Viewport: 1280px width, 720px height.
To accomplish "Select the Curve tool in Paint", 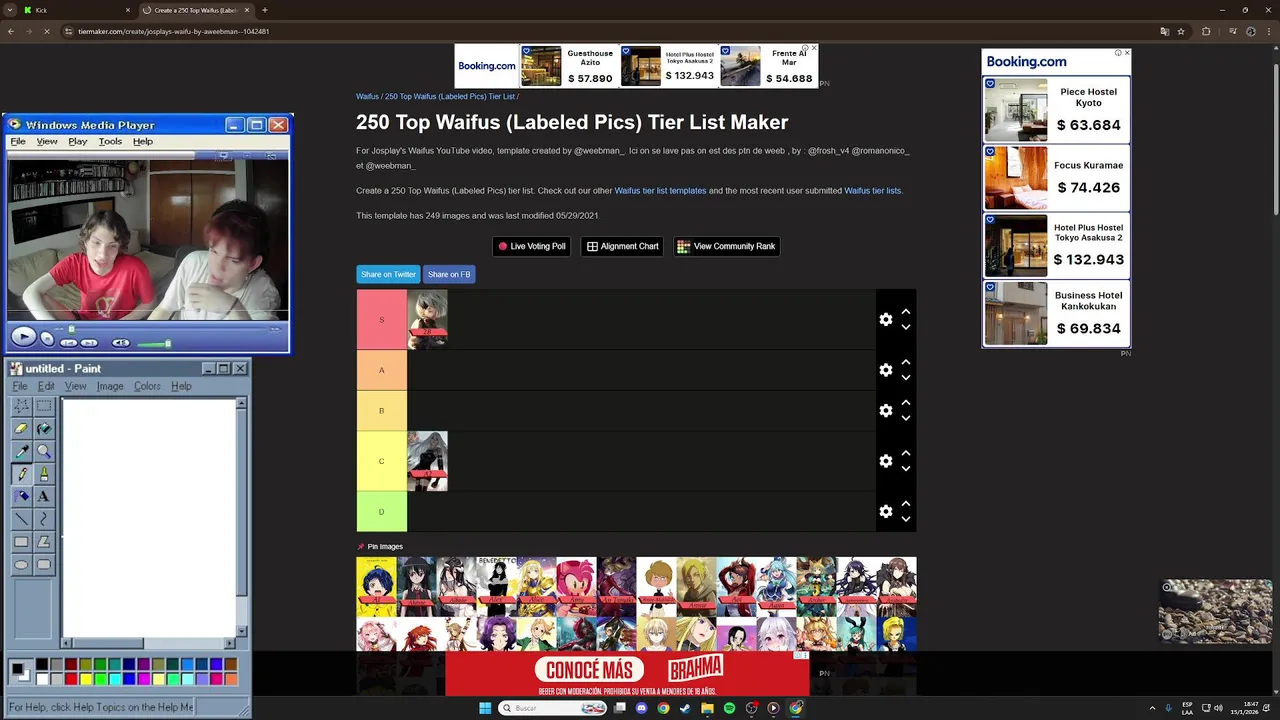I will coord(44,520).
